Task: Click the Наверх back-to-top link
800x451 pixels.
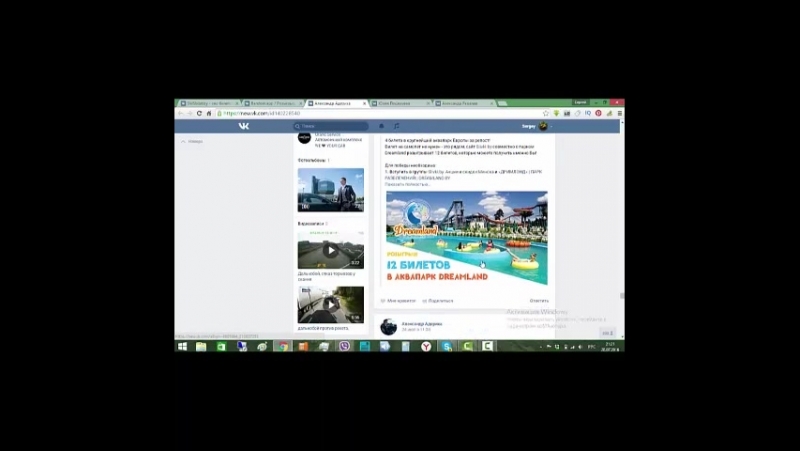Action: coord(192,141)
